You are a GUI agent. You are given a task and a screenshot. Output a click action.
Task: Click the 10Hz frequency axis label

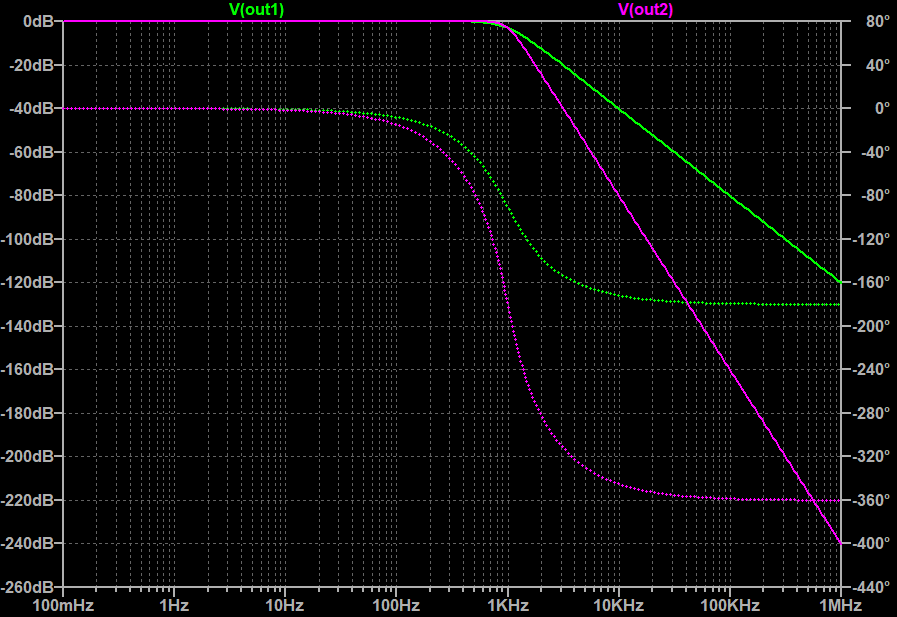click(284, 606)
